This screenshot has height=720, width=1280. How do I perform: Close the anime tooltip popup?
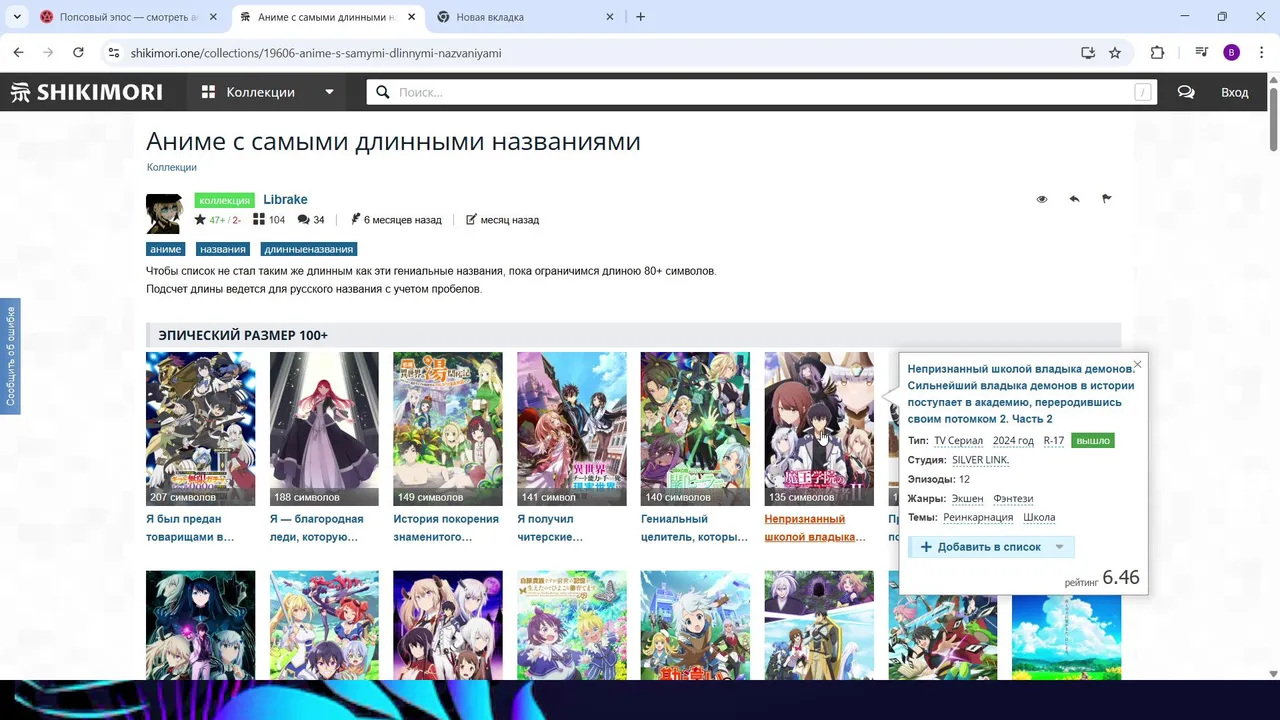pyautogui.click(x=1137, y=364)
